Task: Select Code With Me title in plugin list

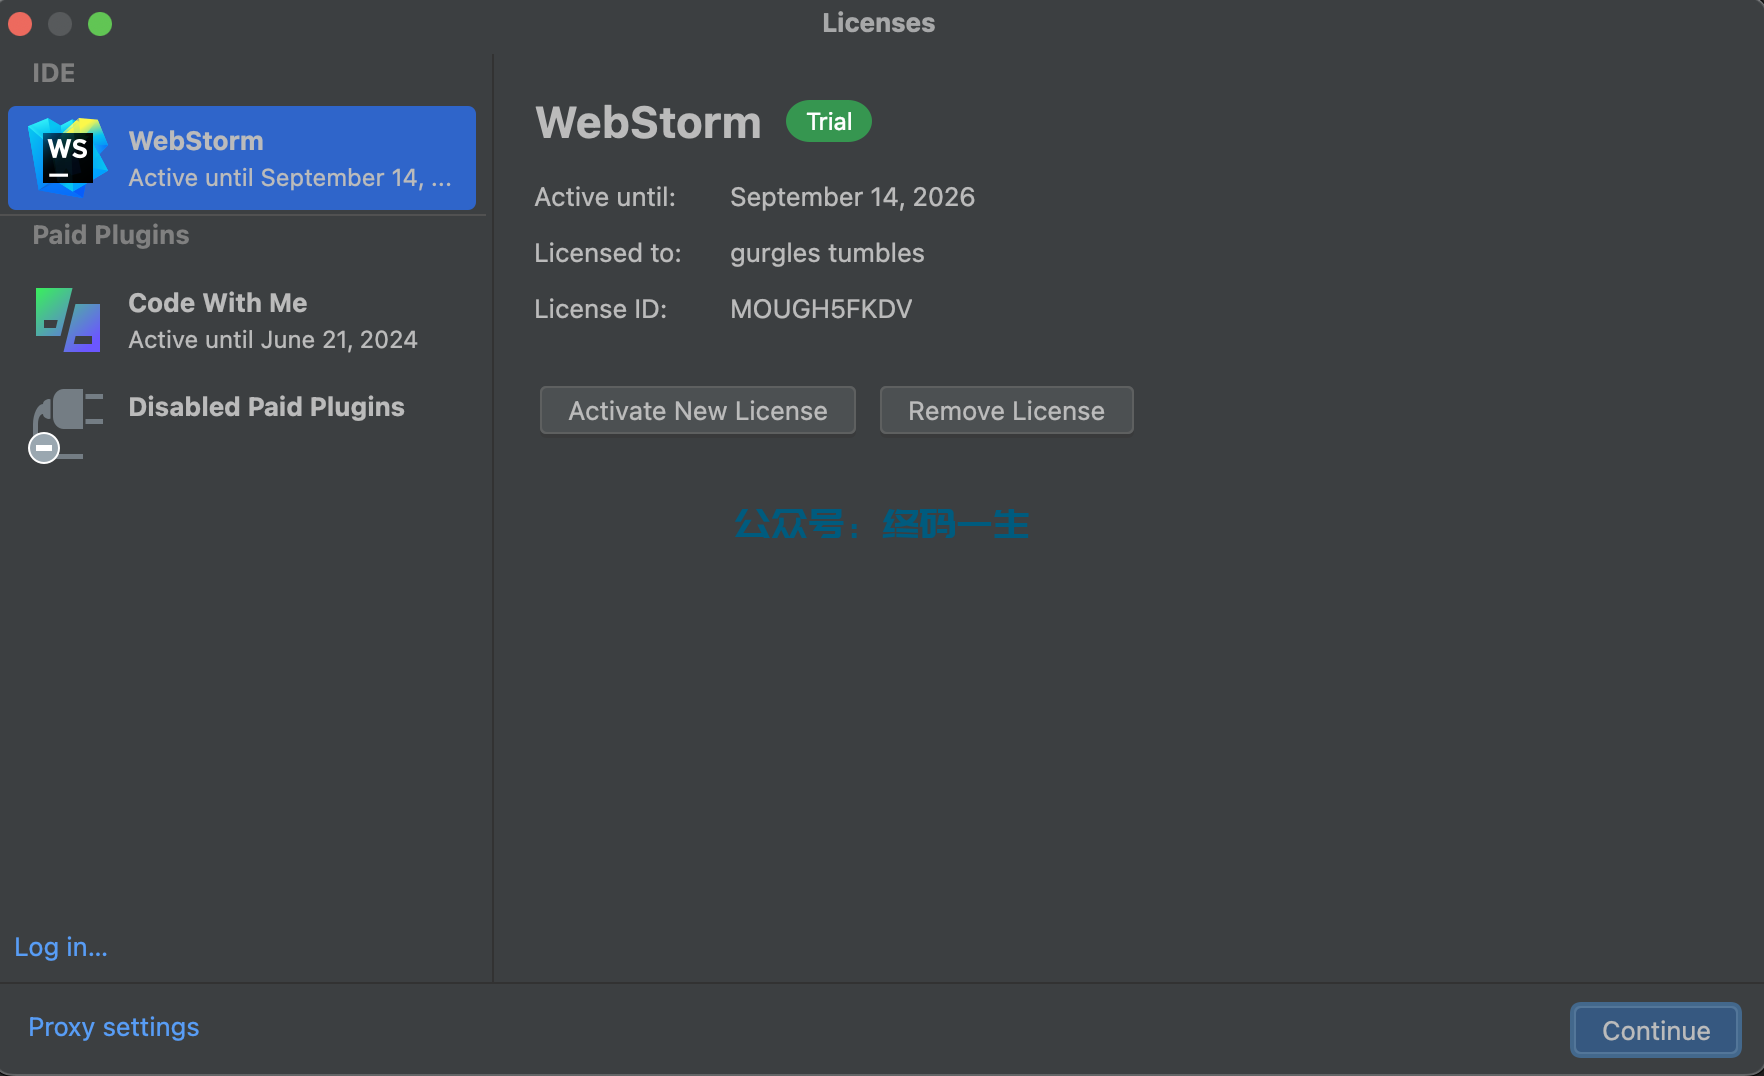Action: pyautogui.click(x=218, y=303)
